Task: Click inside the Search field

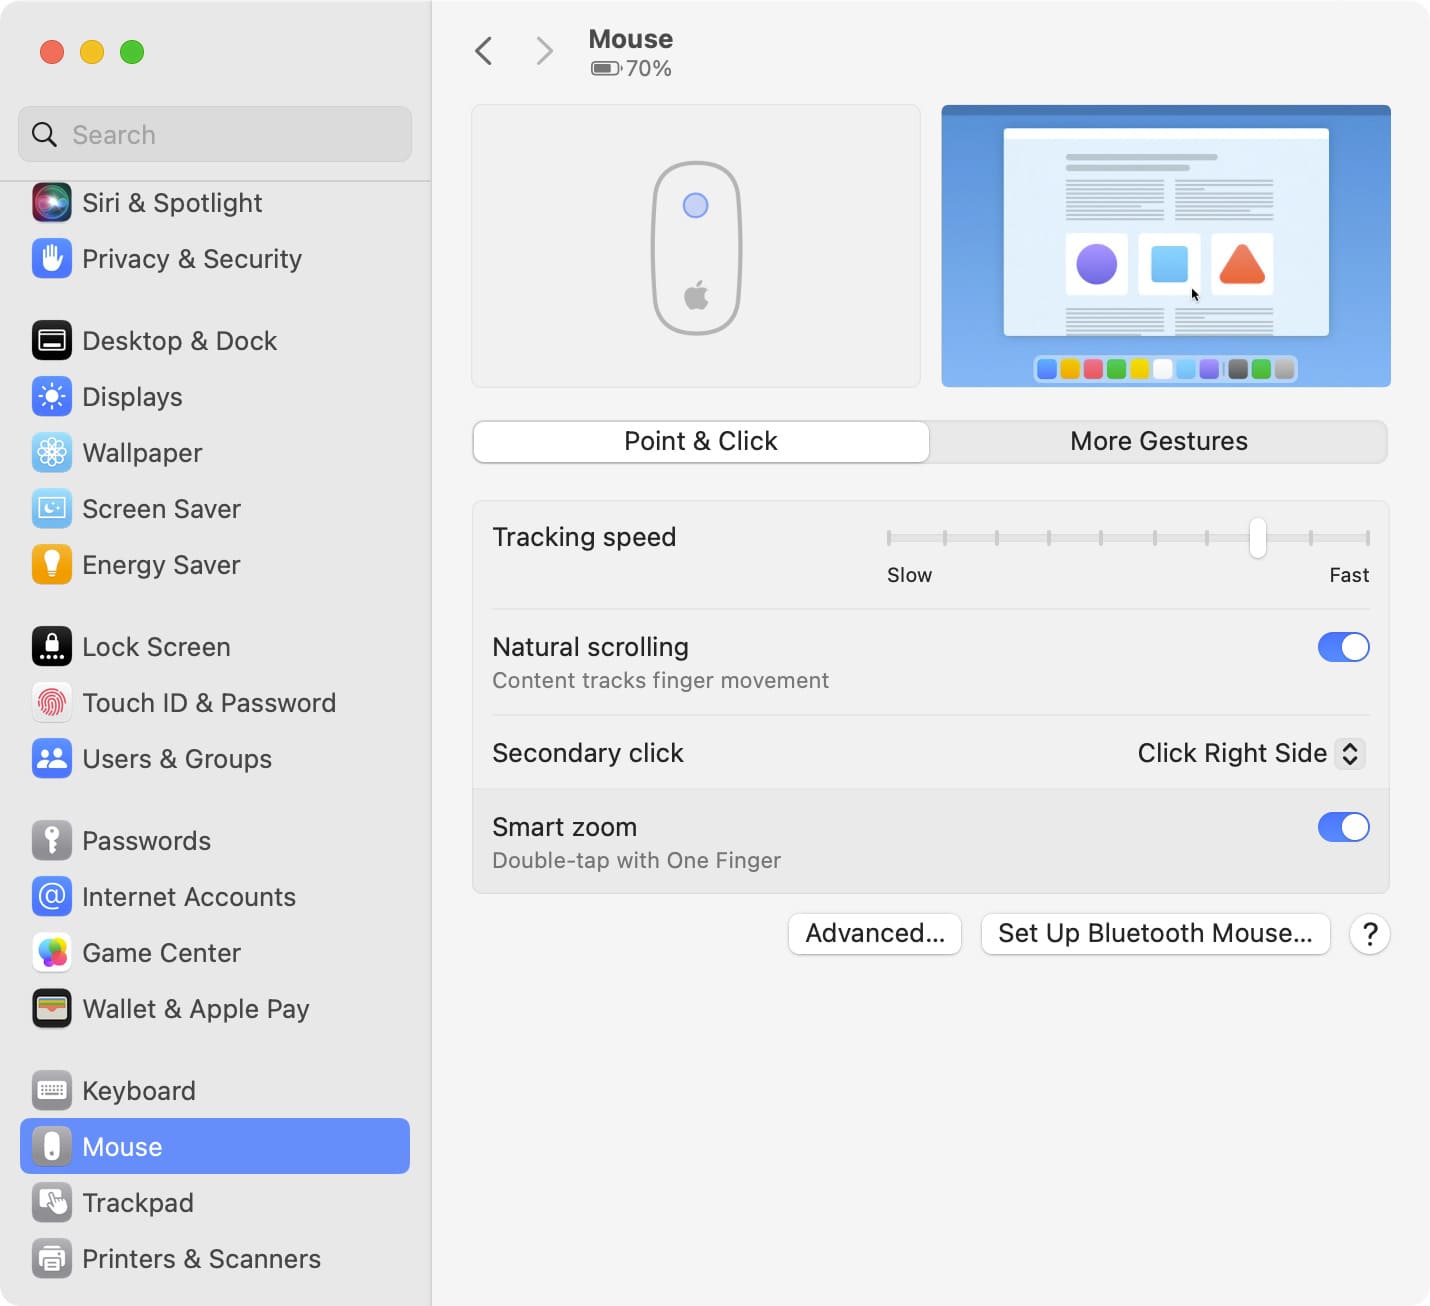Action: pos(214,134)
